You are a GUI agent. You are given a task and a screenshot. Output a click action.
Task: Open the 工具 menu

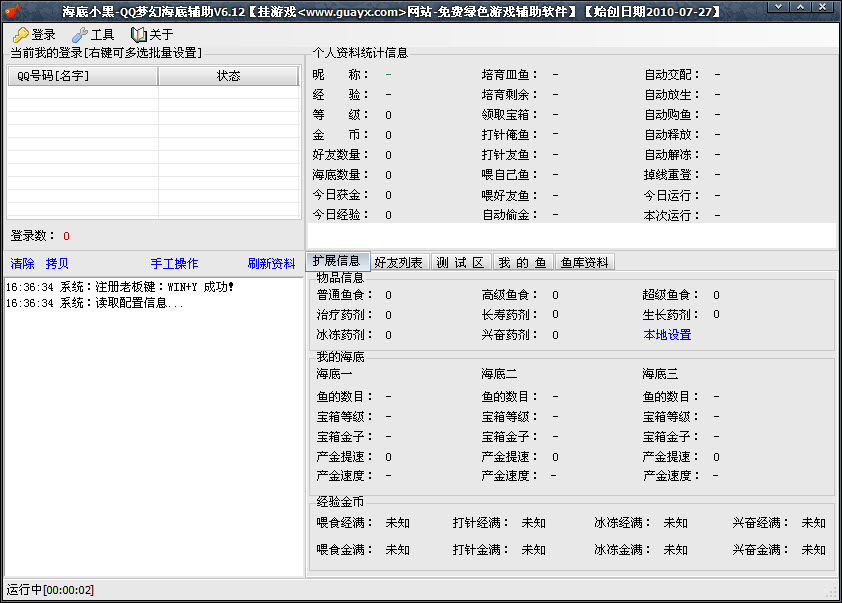point(94,35)
